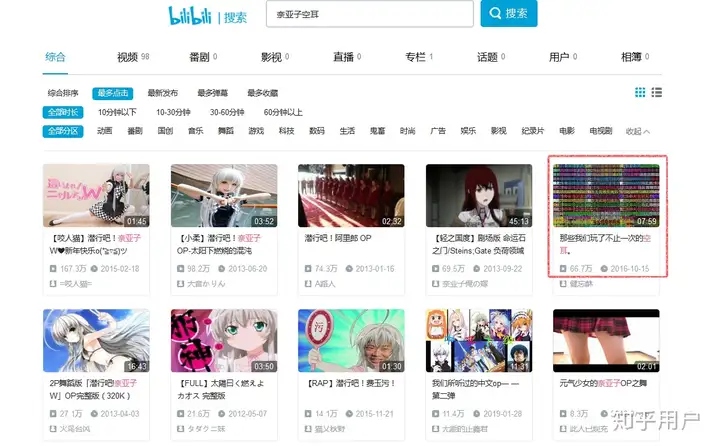The image size is (720, 446).
Task: Filter duration to 60分钟以上
Action: (x=283, y=112)
